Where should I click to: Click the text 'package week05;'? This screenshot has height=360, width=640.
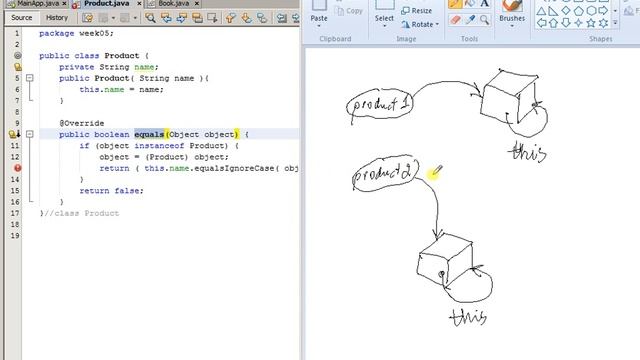[x=76, y=33]
